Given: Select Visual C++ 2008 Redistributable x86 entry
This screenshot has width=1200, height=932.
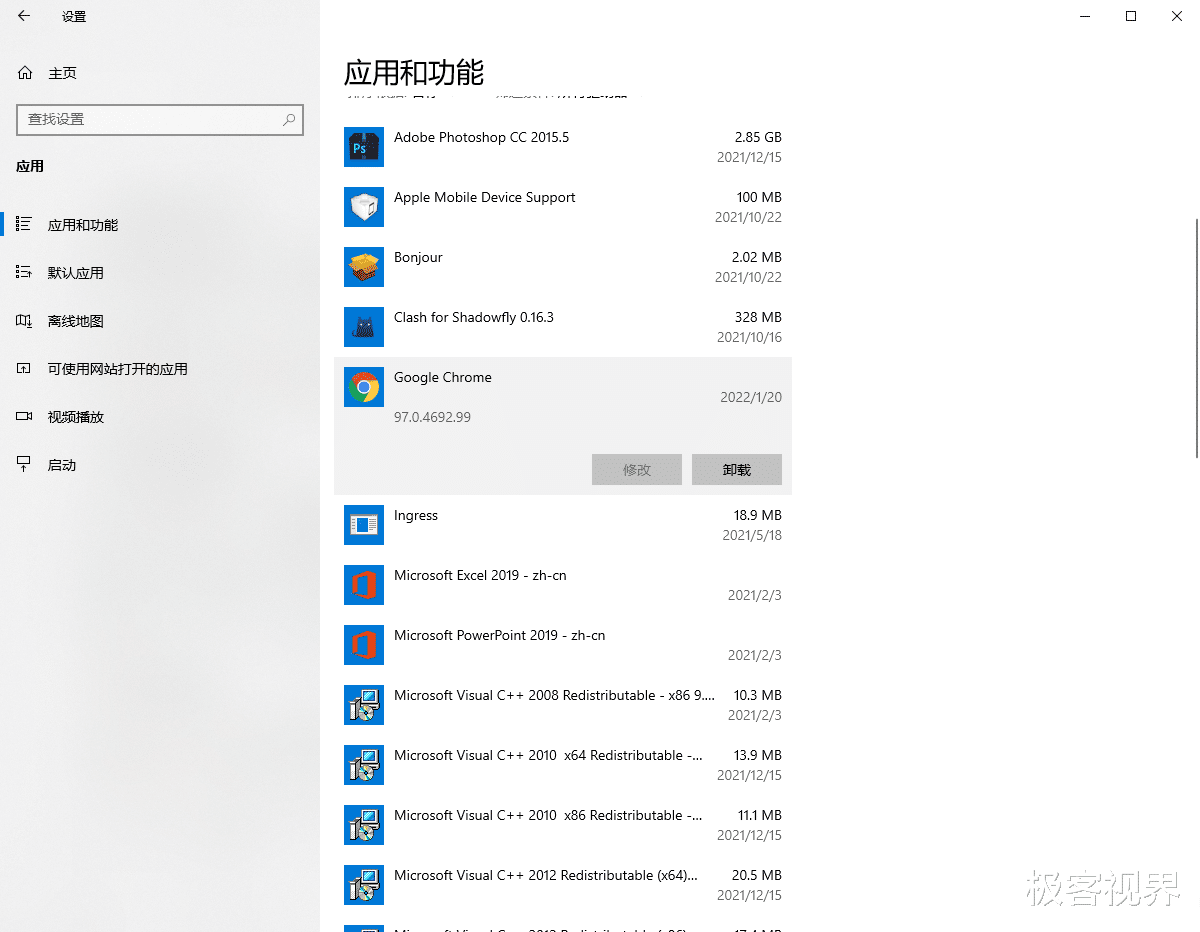Looking at the screenshot, I should pyautogui.click(x=554, y=695).
